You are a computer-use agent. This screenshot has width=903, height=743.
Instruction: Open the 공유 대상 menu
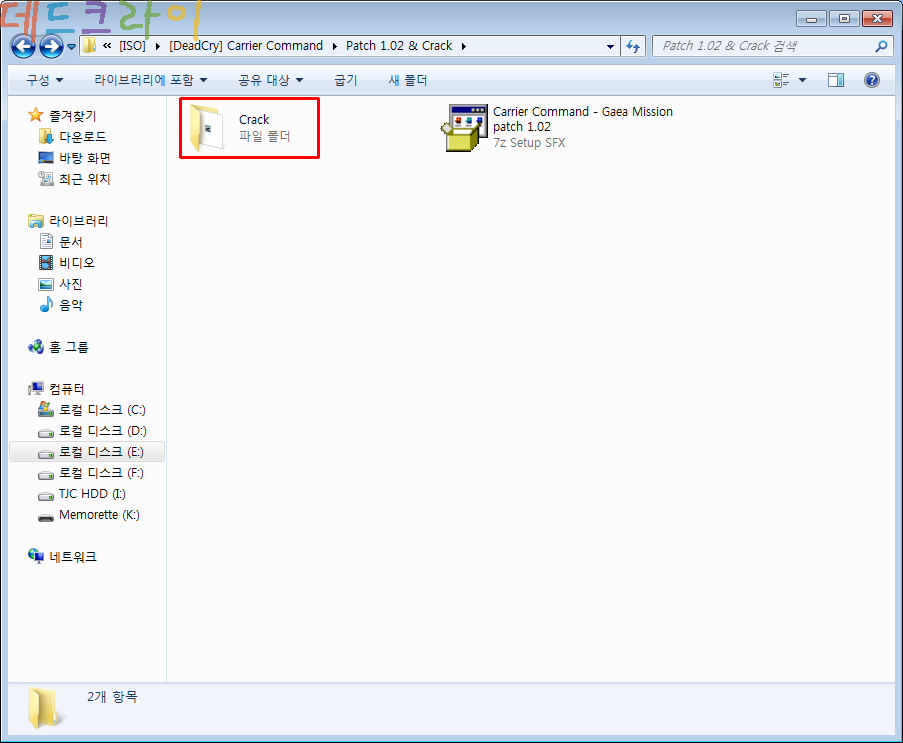pyautogui.click(x=270, y=80)
